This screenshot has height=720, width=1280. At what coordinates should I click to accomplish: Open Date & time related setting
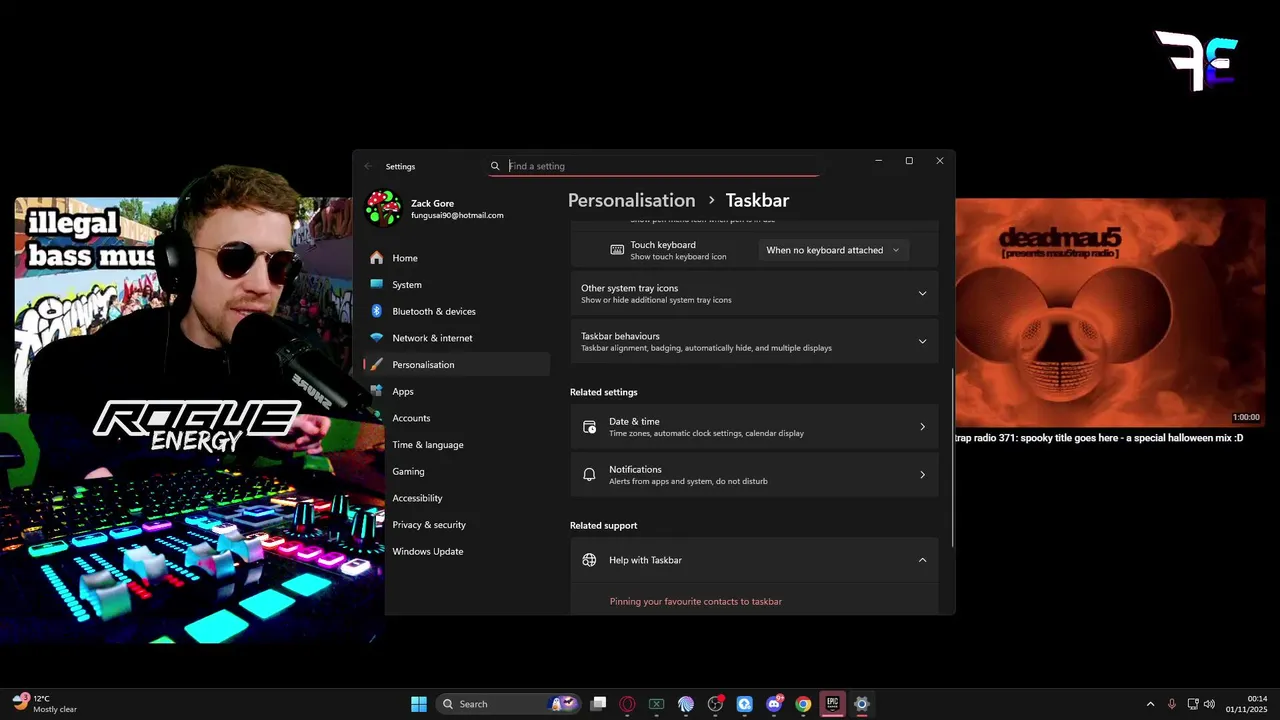[x=754, y=427]
